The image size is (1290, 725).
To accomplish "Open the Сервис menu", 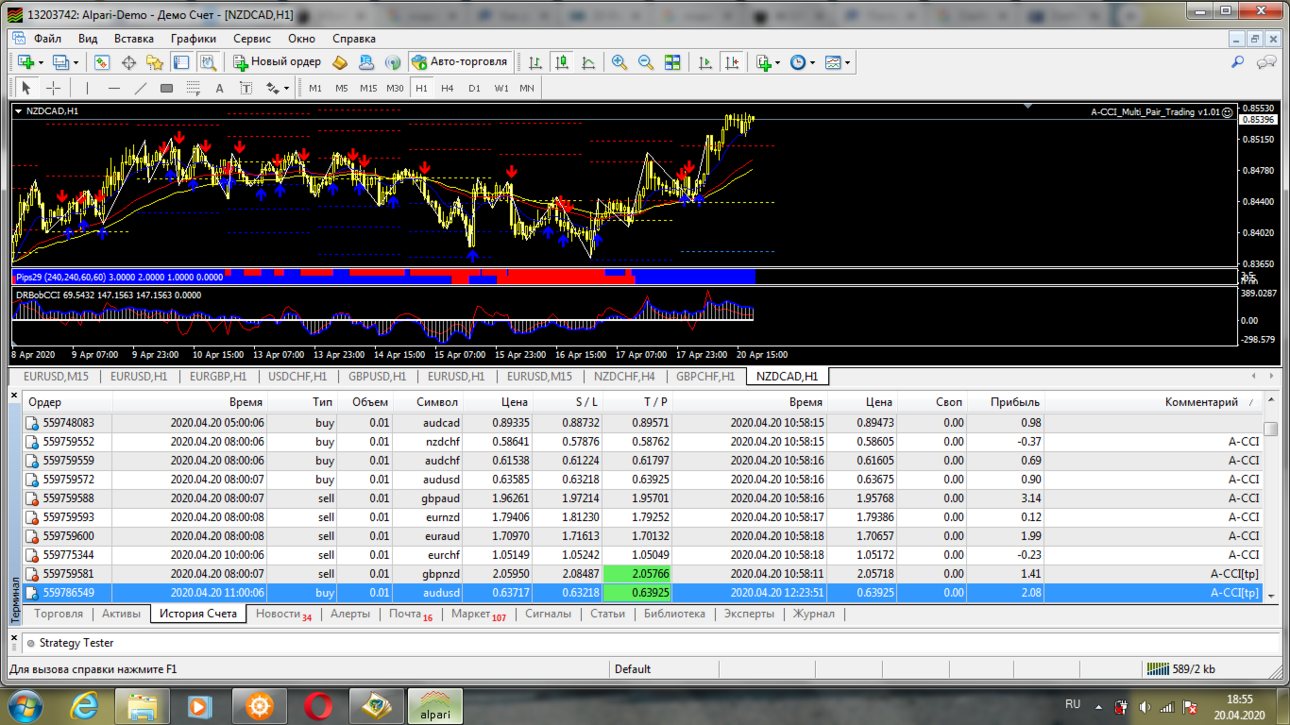I will [x=252, y=39].
